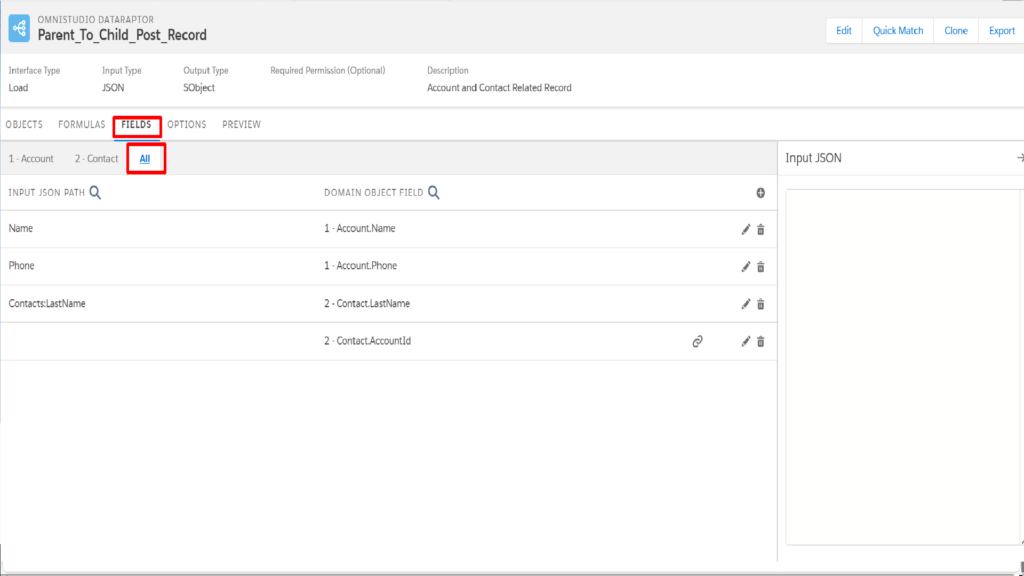This screenshot has width=1024, height=576.
Task: Search the Domain Object Field column
Action: pyautogui.click(x=434, y=193)
